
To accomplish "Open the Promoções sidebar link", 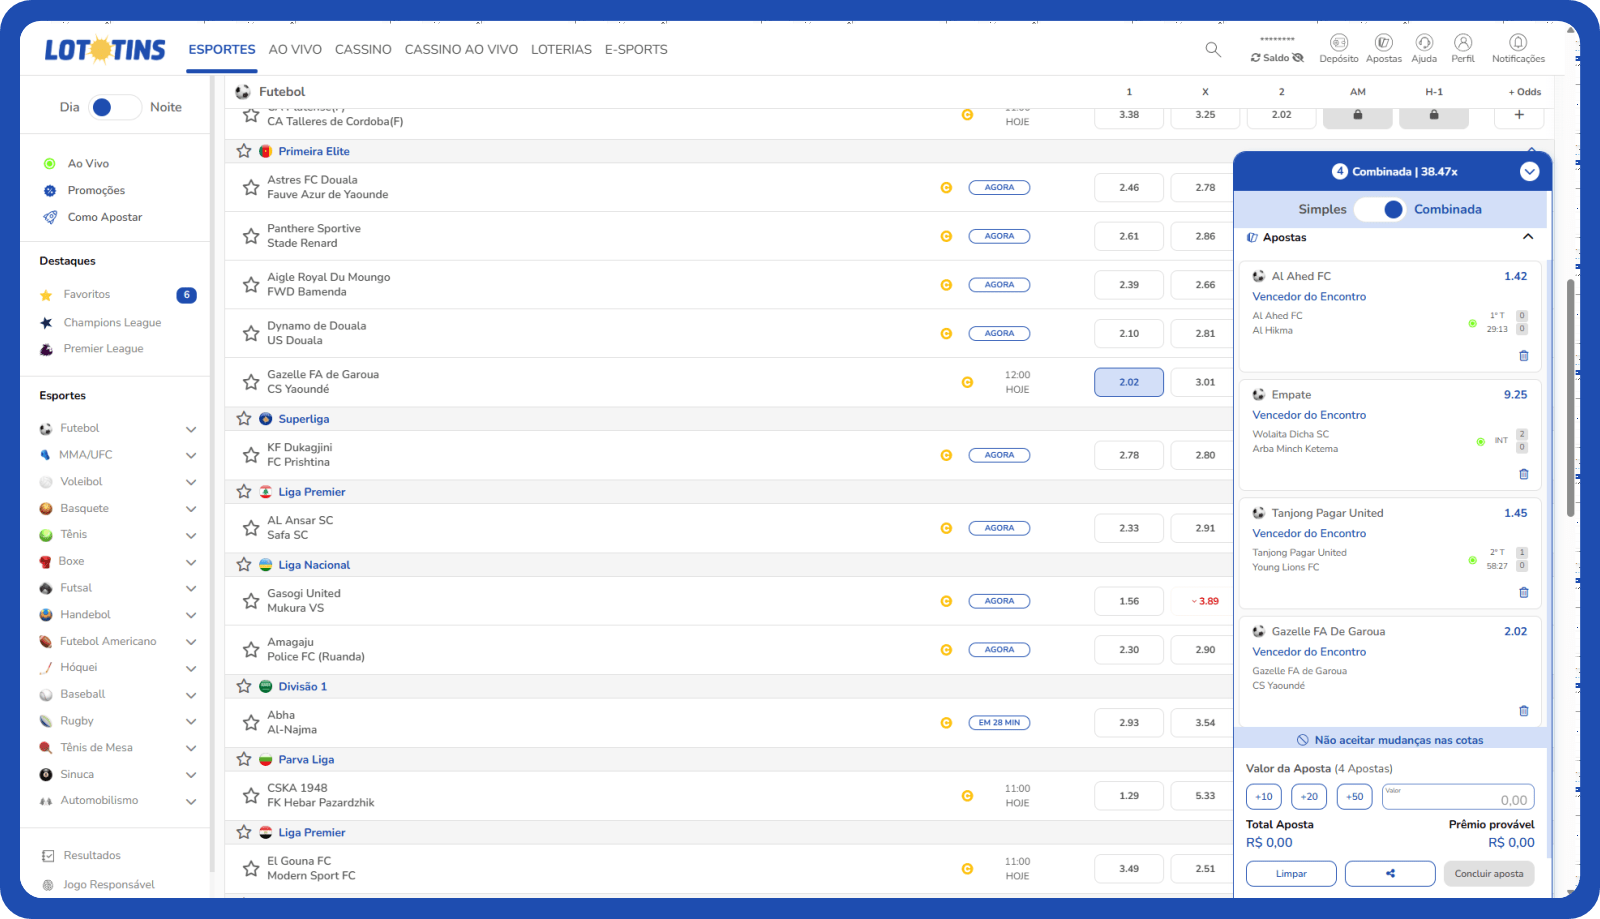I will coord(96,191).
